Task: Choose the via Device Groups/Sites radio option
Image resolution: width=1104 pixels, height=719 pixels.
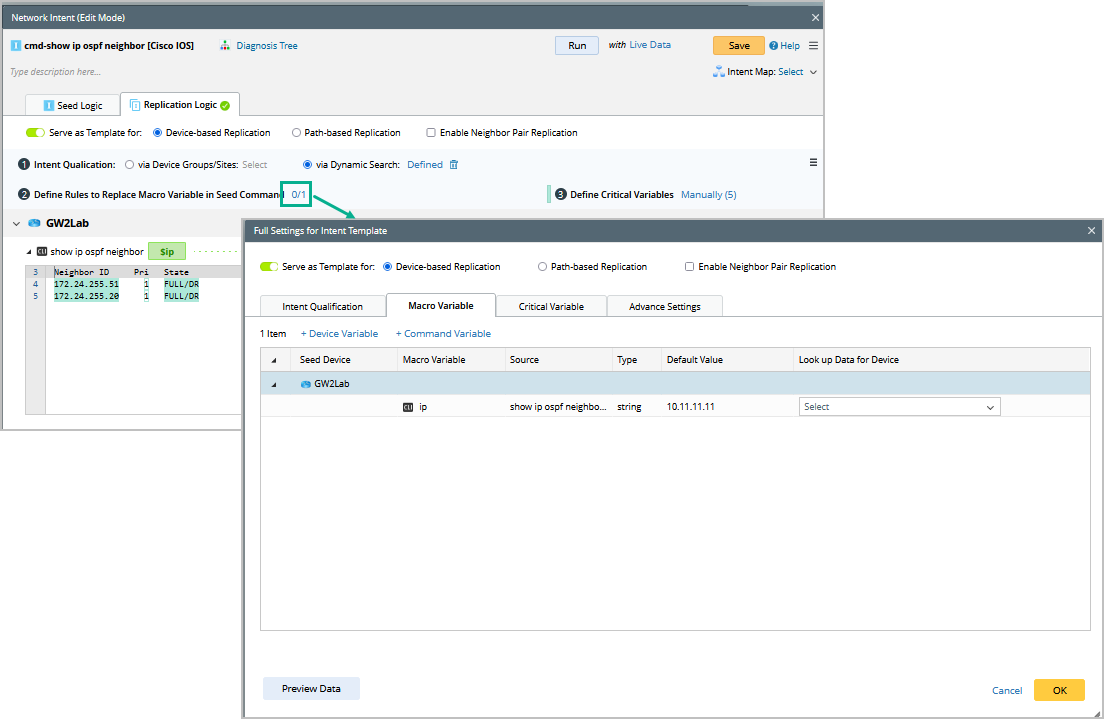Action: (x=130, y=165)
